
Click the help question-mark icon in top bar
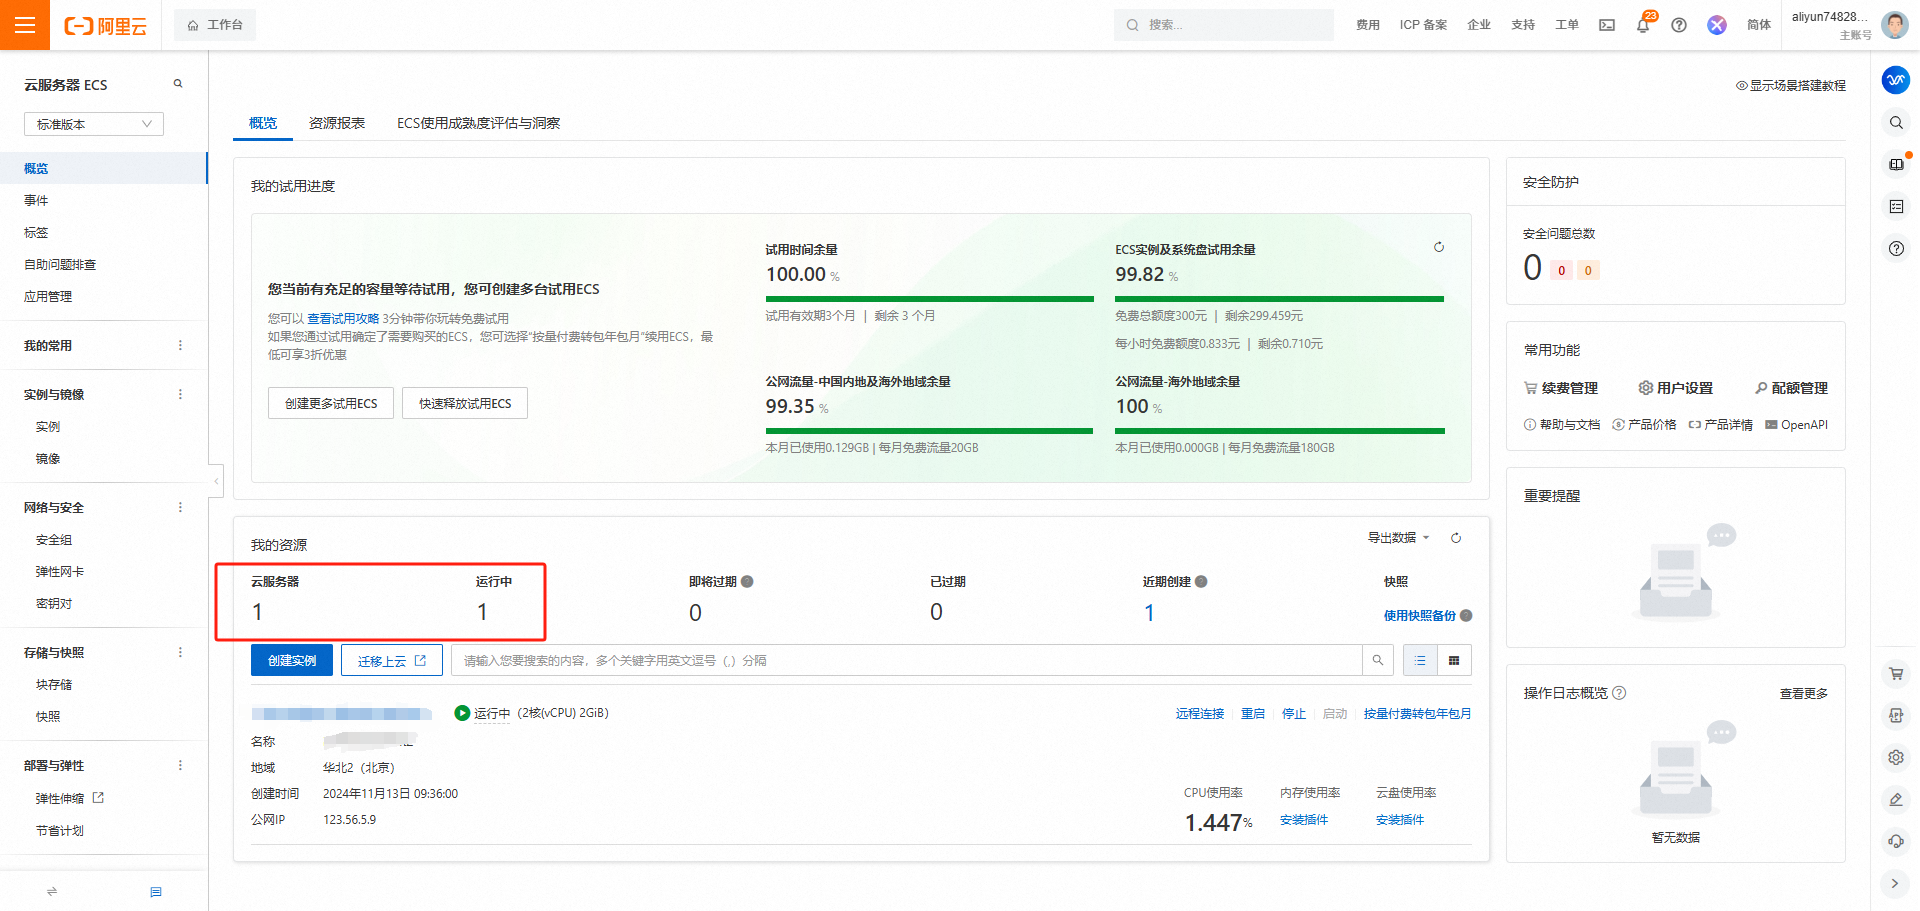[x=1679, y=25]
